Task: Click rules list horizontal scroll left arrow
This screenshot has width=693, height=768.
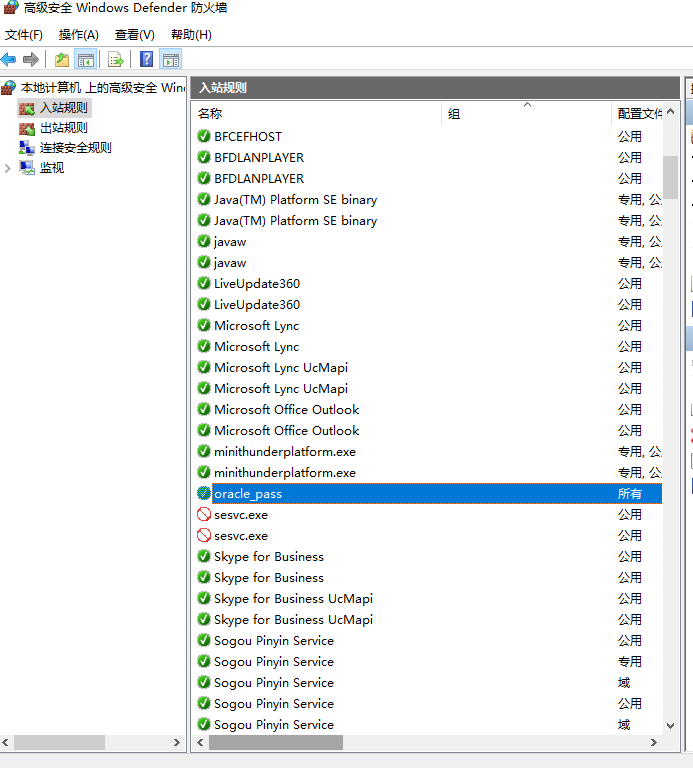Action: tap(200, 743)
